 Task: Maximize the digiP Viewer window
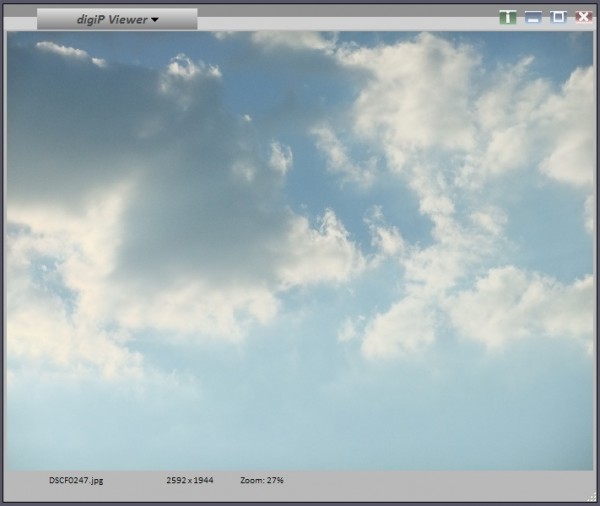tap(558, 17)
